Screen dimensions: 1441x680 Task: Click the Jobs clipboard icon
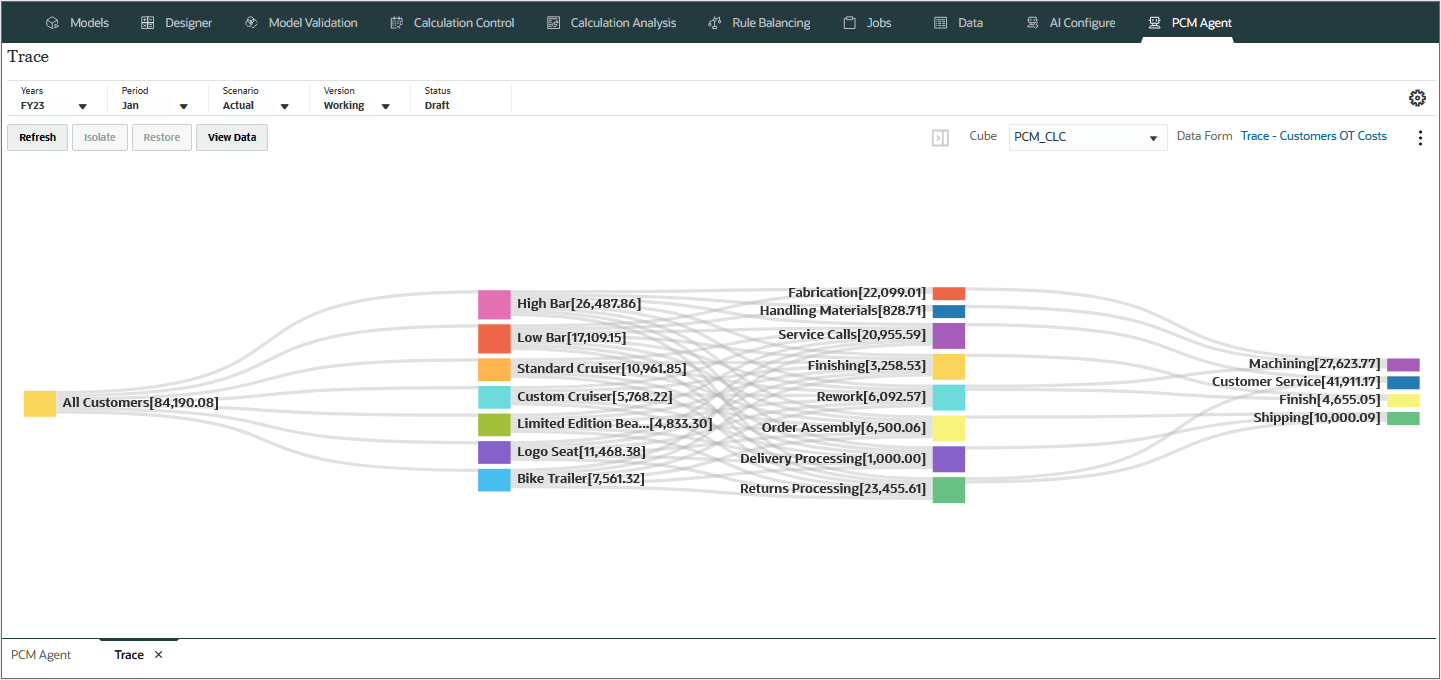coord(850,23)
